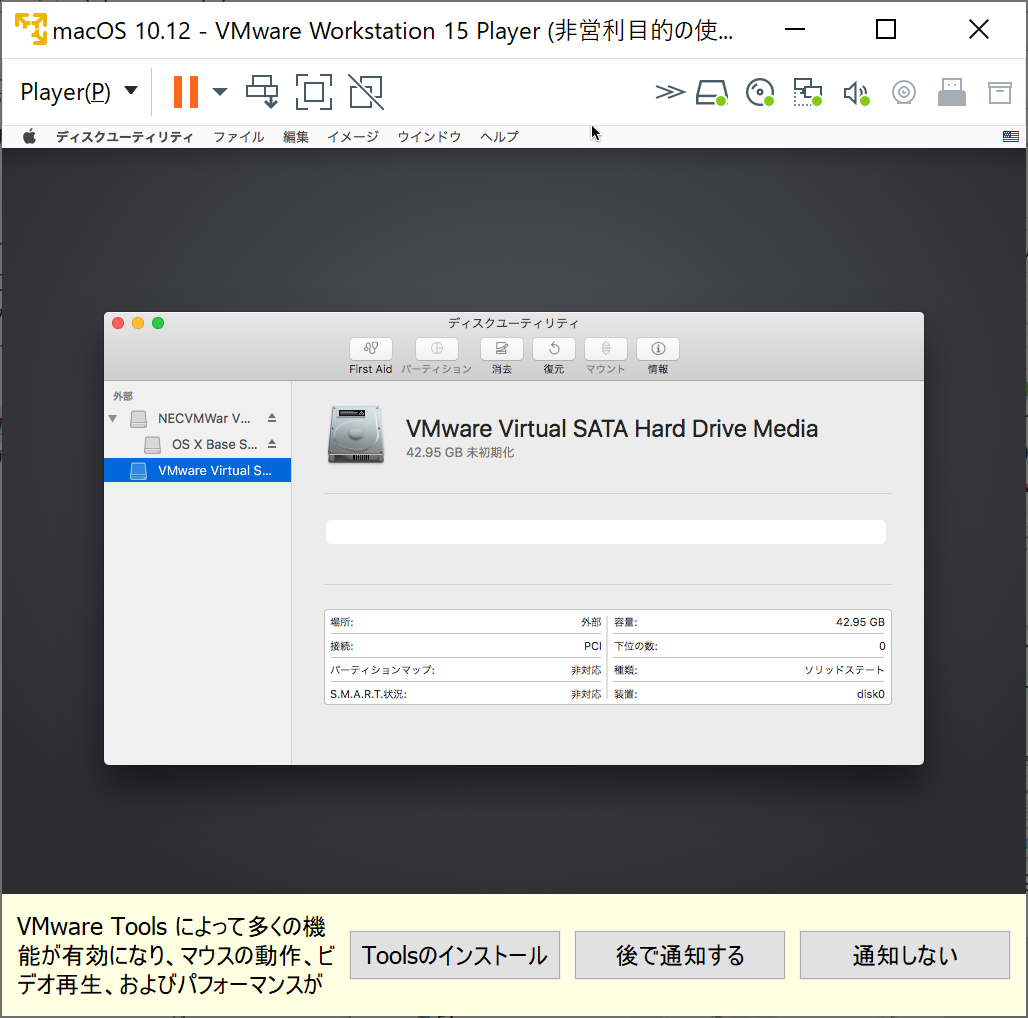Viewport: 1028px width, 1018px height.
Task: Open the ヘルプ menu
Action: pos(499,137)
